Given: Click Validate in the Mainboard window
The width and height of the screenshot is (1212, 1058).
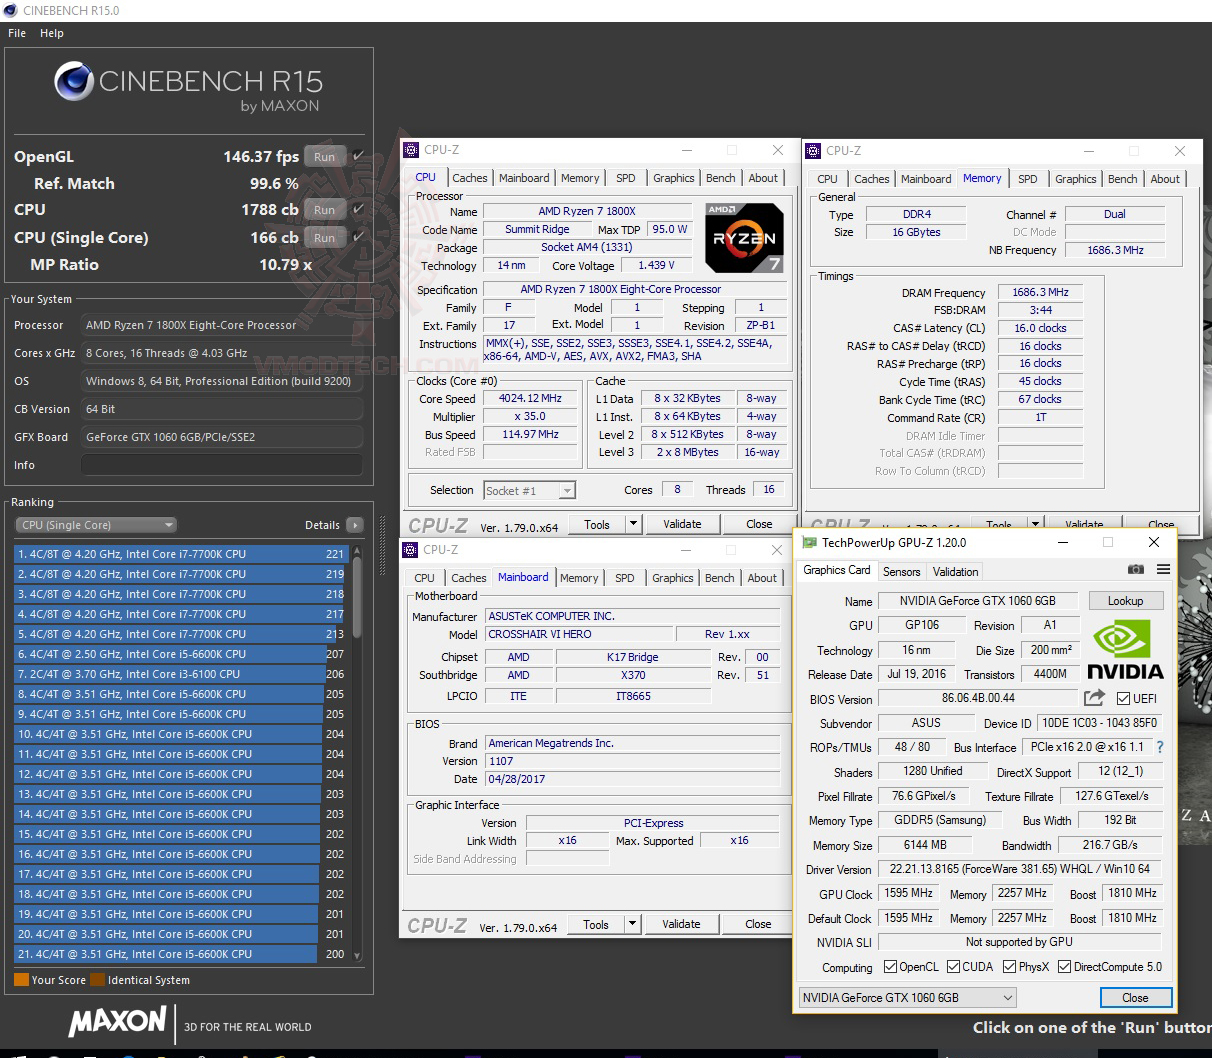Looking at the screenshot, I should (681, 924).
